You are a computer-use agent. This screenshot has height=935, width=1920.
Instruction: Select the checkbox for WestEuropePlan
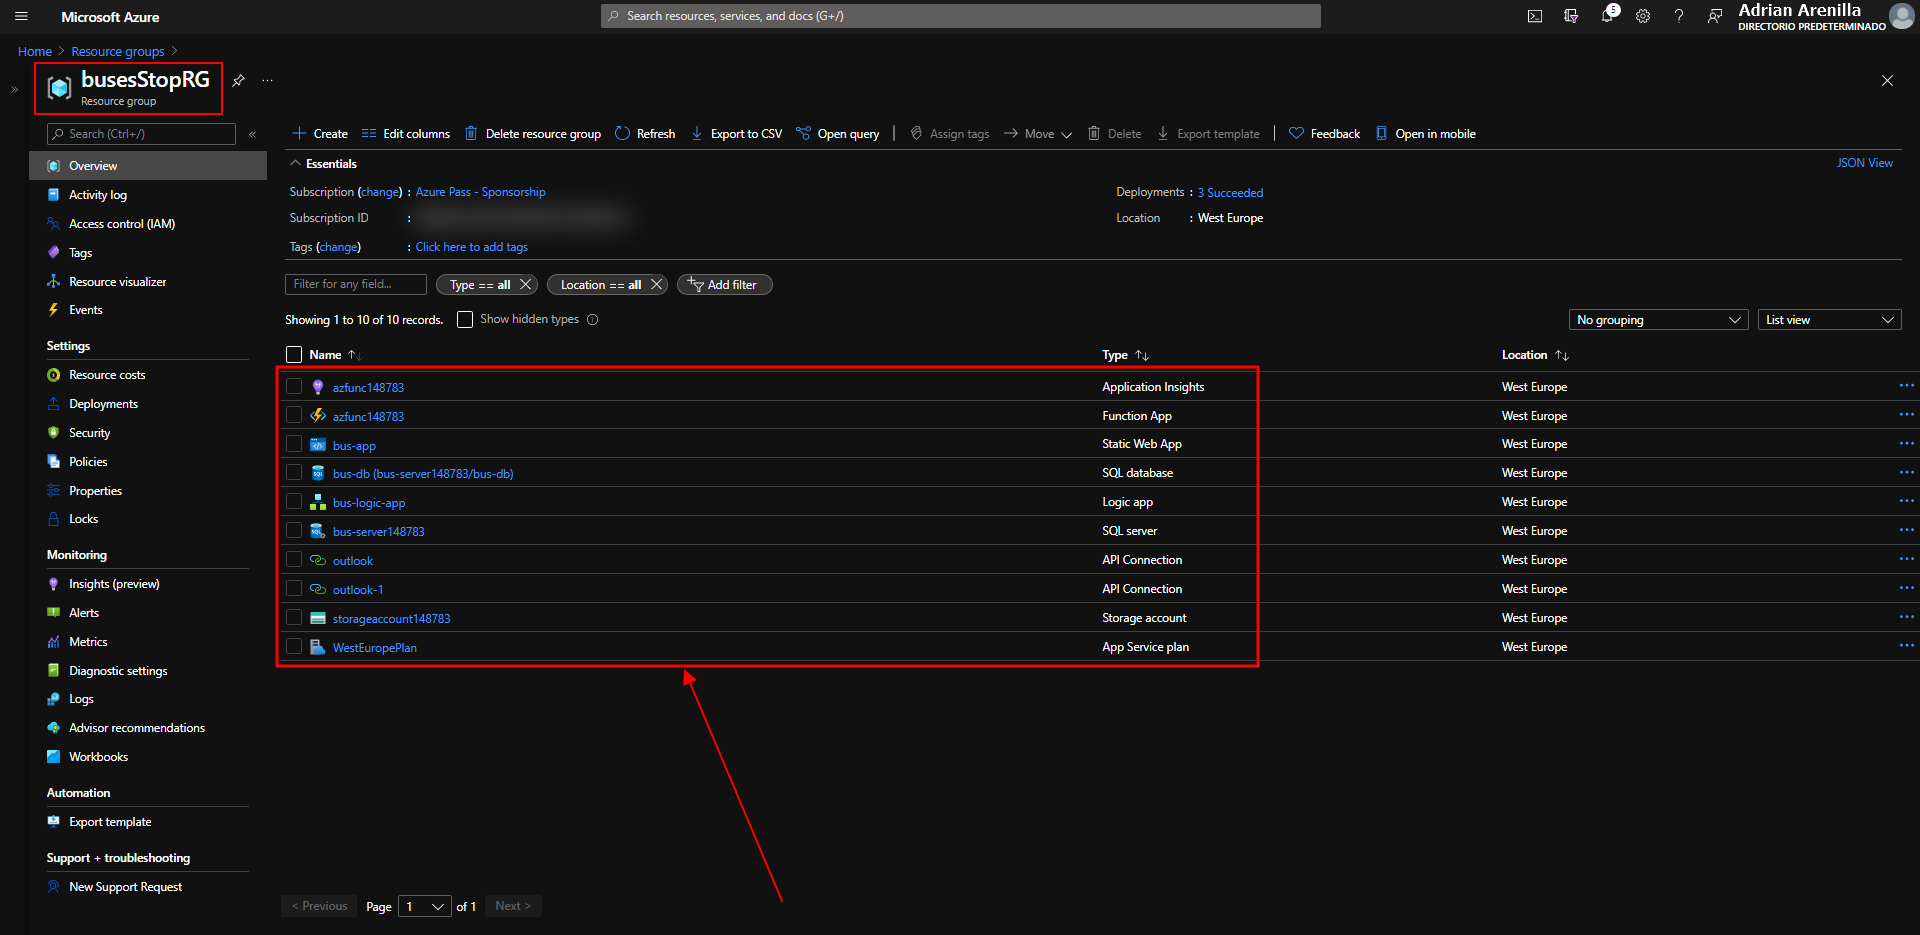pyautogui.click(x=294, y=646)
